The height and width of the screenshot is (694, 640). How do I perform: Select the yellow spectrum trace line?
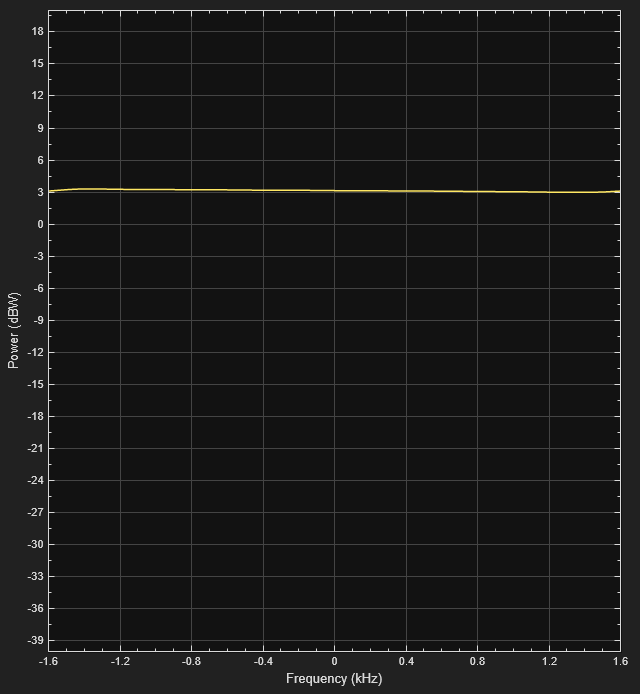(334, 191)
